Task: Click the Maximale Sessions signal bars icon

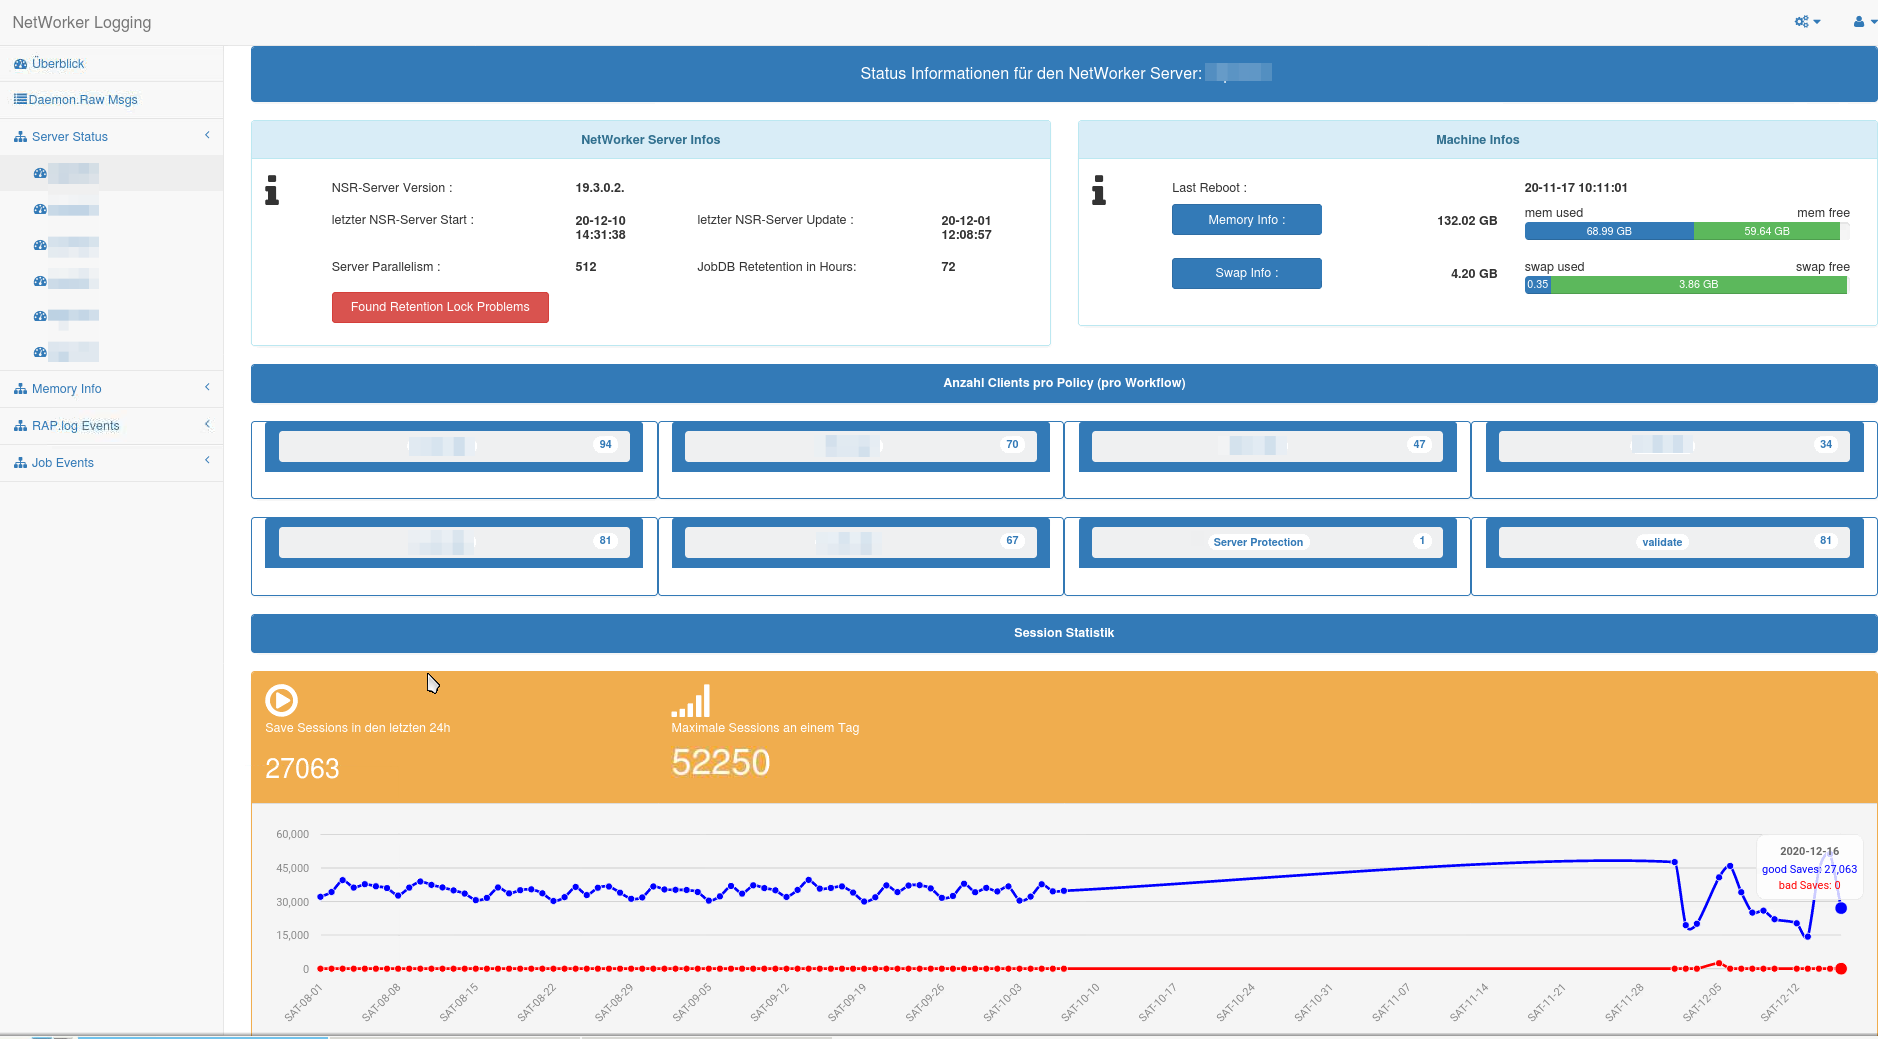Action: pyautogui.click(x=691, y=700)
